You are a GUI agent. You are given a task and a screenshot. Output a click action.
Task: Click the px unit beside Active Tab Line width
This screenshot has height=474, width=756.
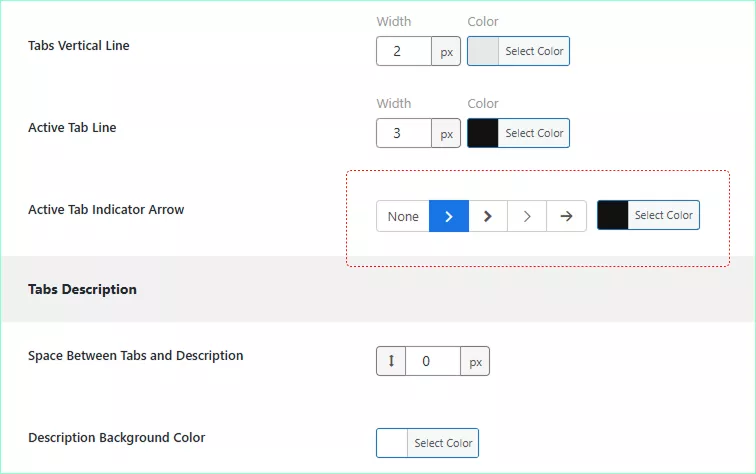click(446, 133)
